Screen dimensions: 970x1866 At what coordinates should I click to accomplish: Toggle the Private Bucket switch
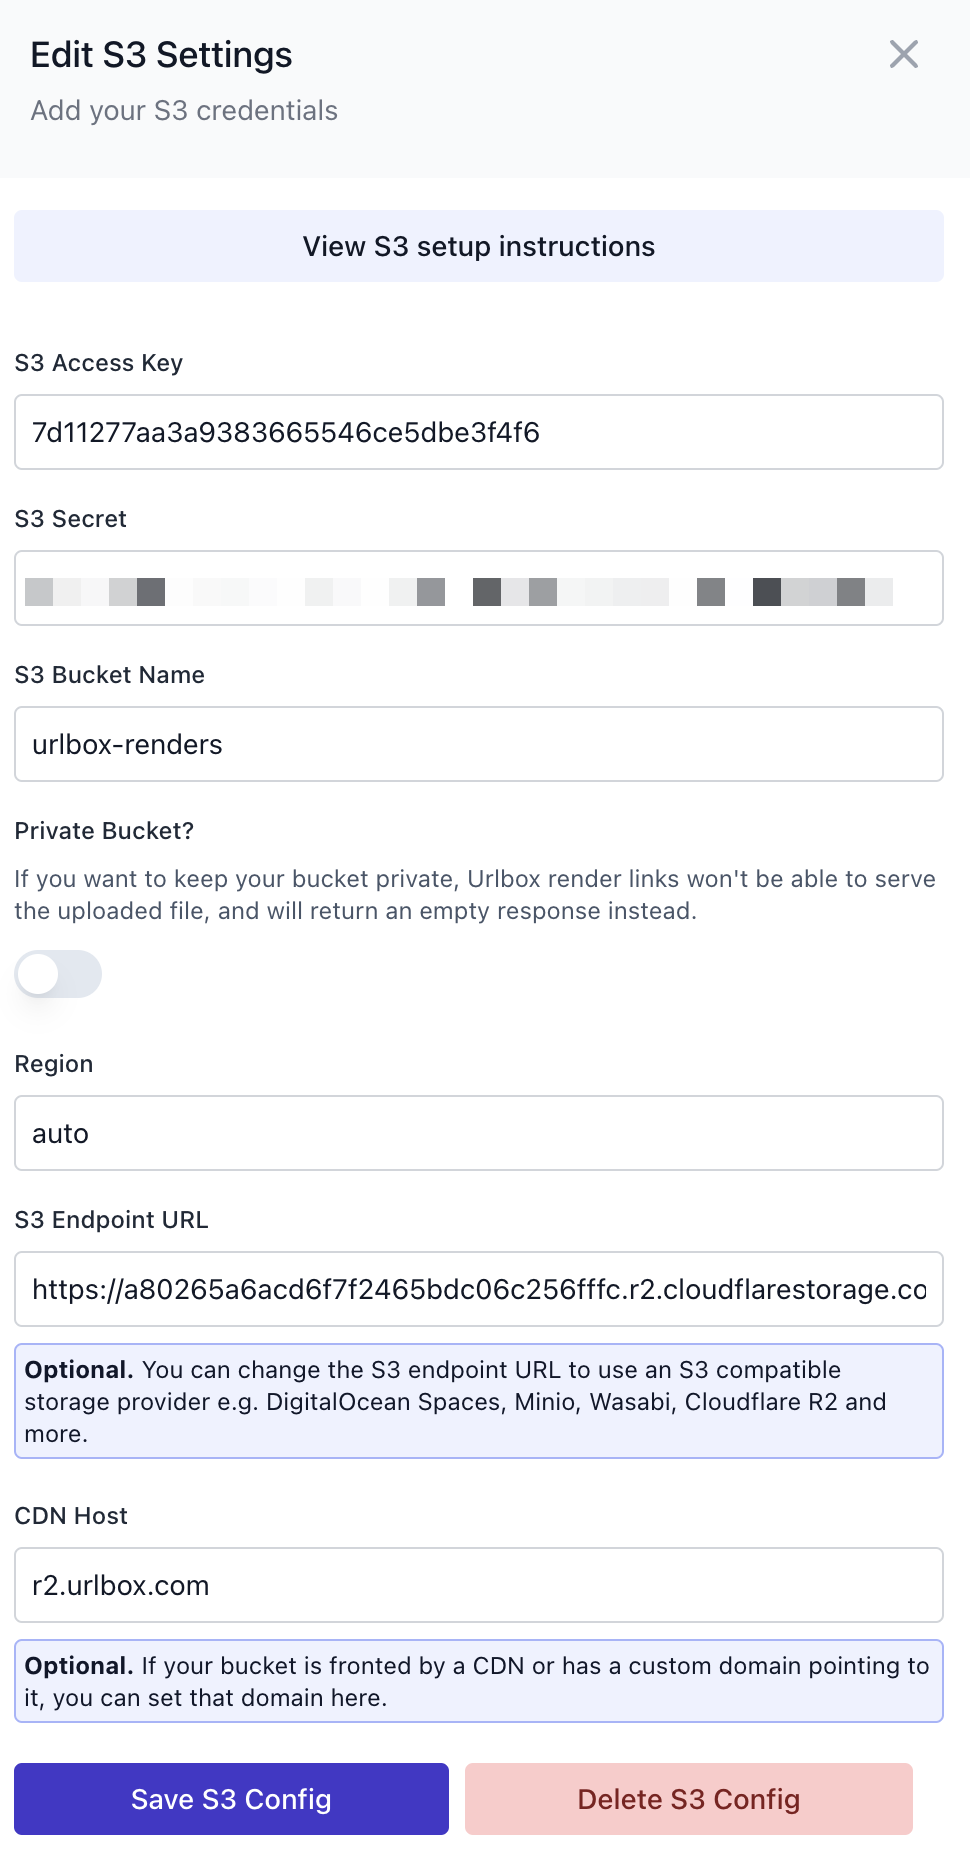58,974
